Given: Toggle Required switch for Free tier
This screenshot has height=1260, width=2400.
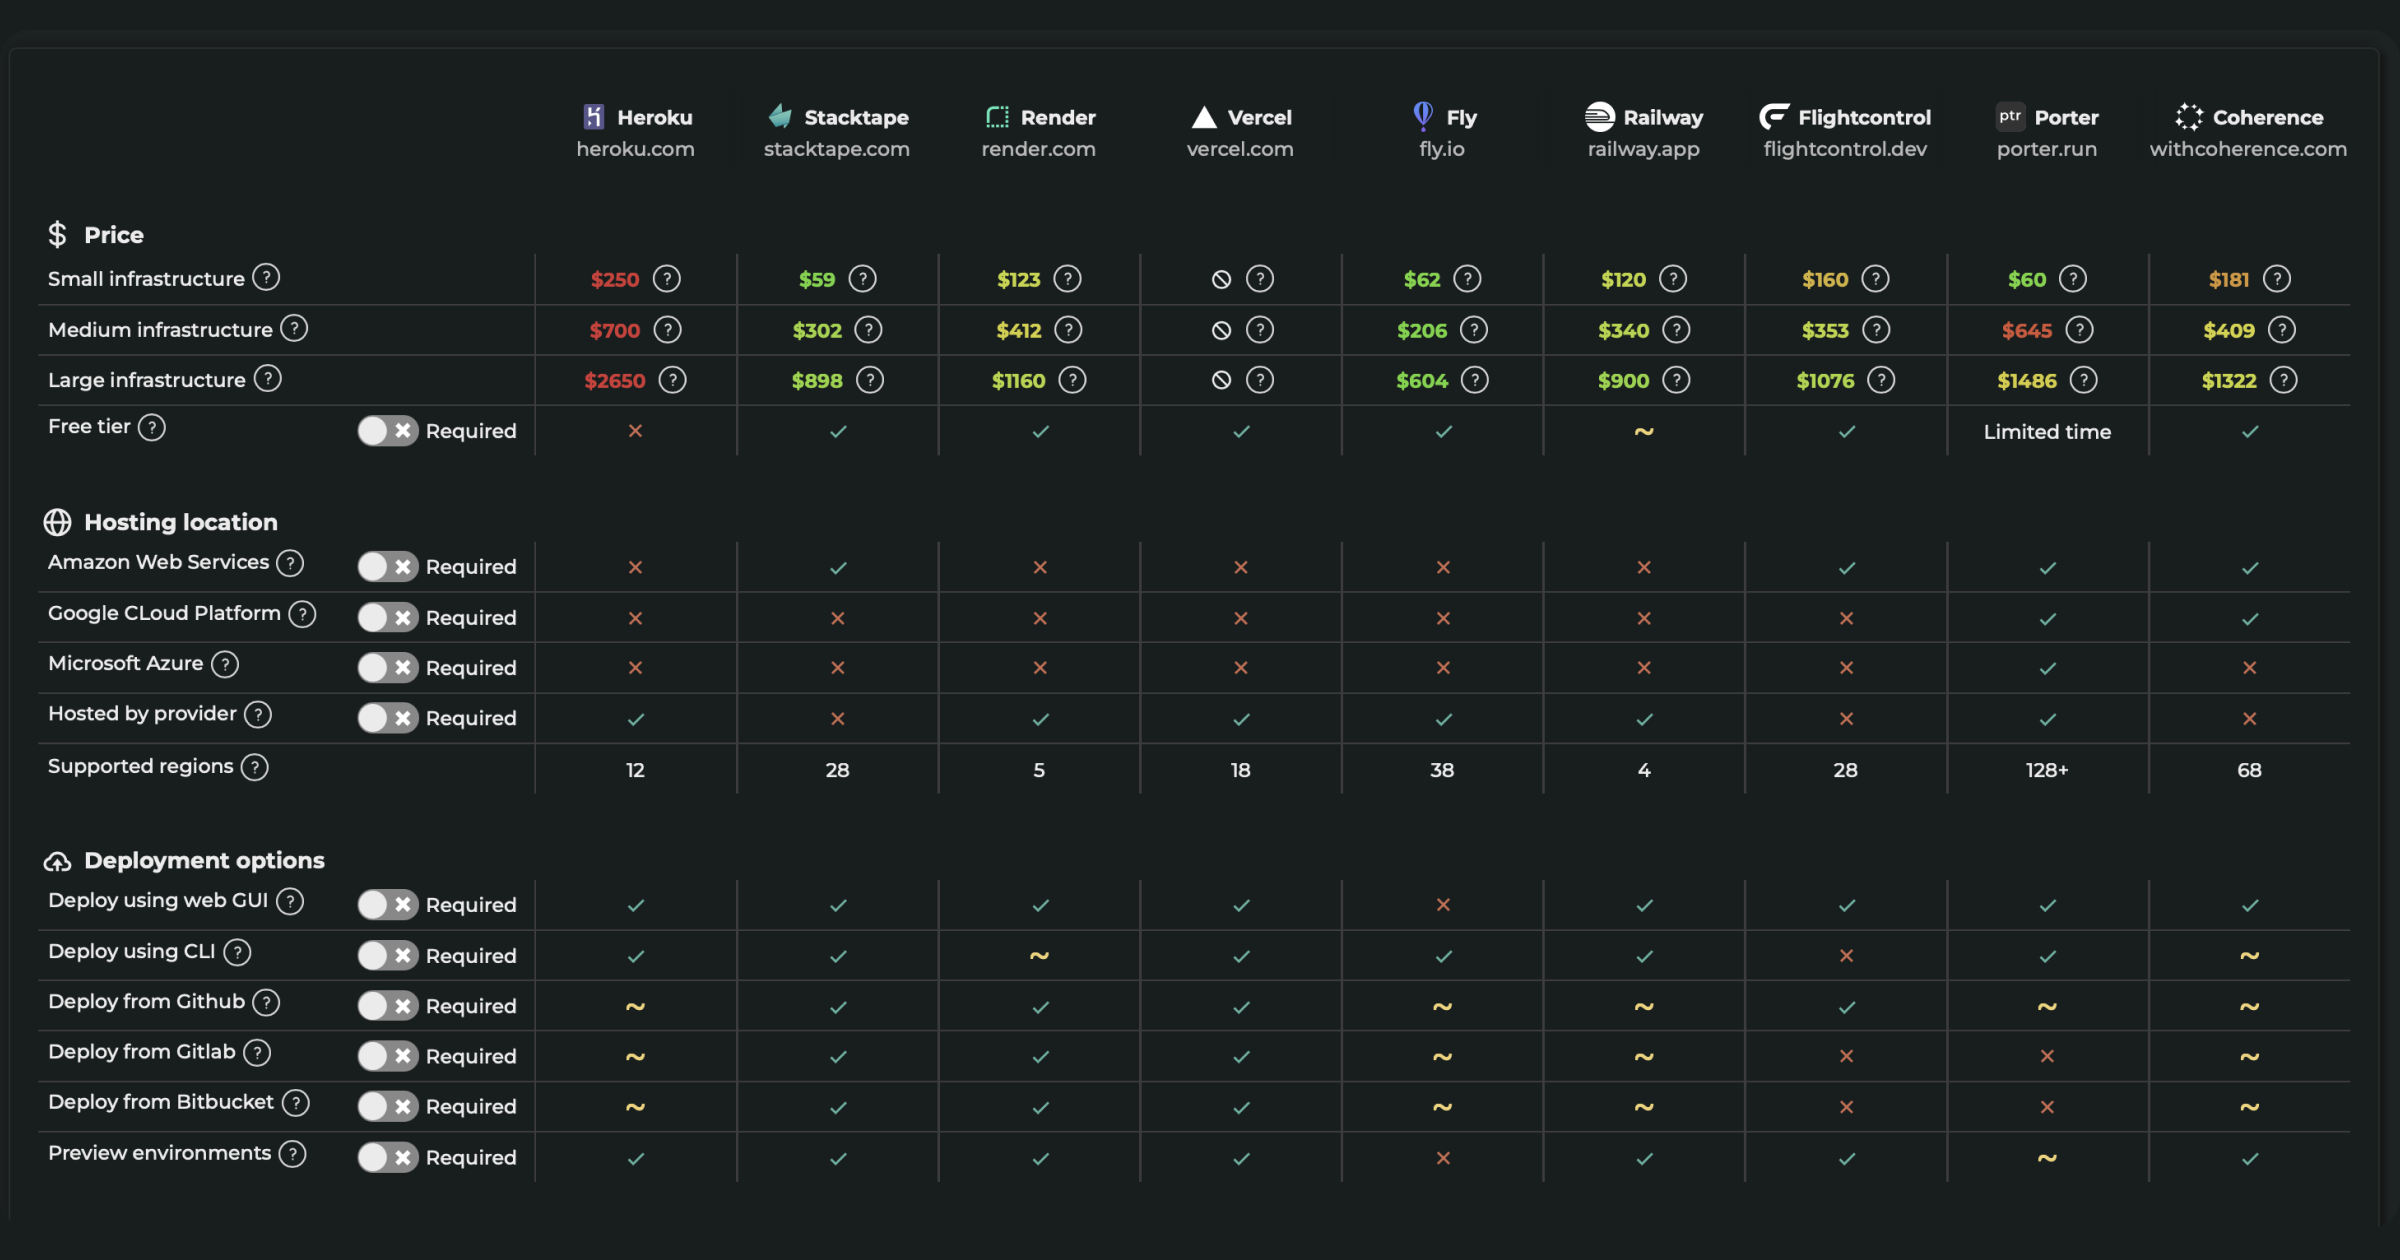Looking at the screenshot, I should coord(388,431).
